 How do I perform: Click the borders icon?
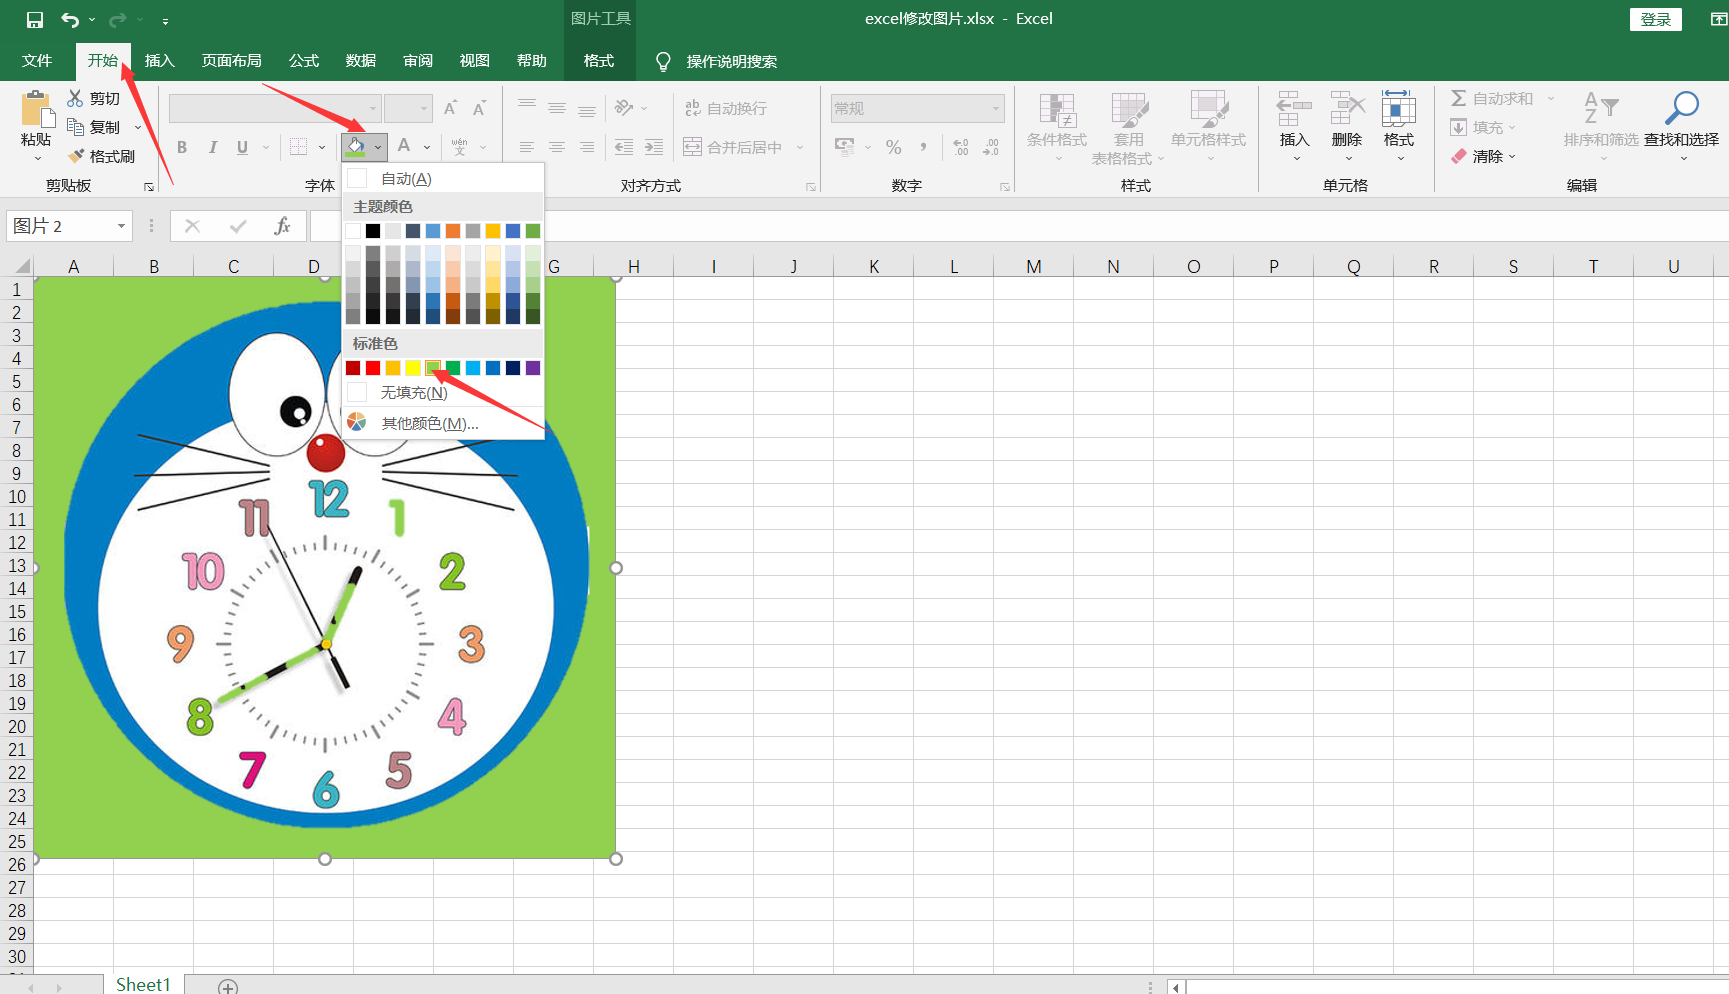[x=298, y=147]
